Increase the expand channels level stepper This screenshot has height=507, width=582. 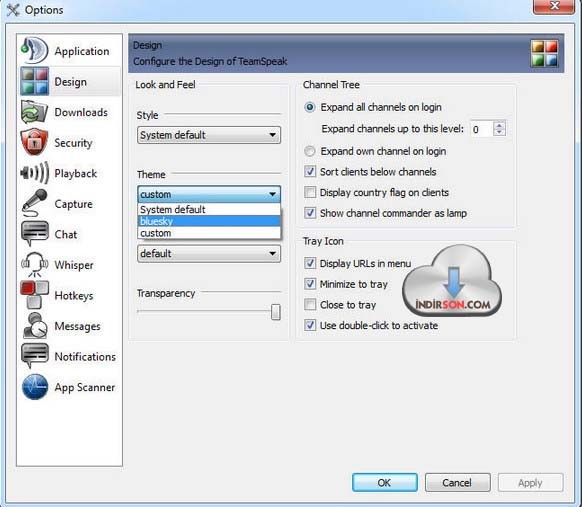(x=499, y=125)
